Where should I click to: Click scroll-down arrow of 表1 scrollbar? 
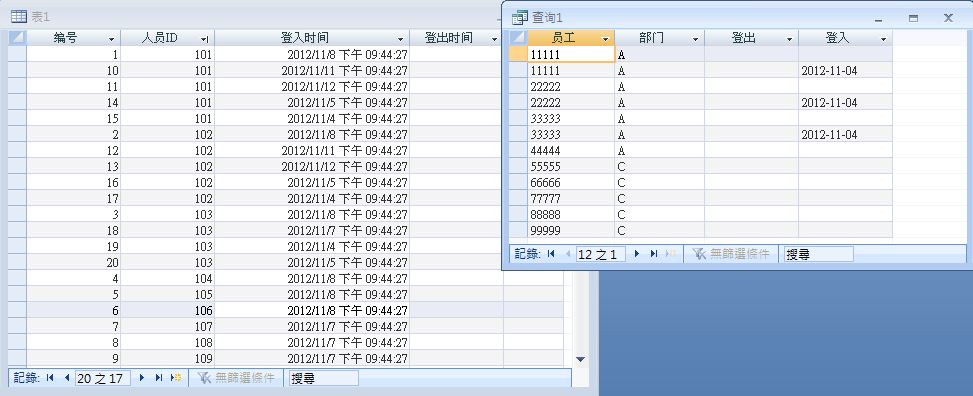(581, 359)
